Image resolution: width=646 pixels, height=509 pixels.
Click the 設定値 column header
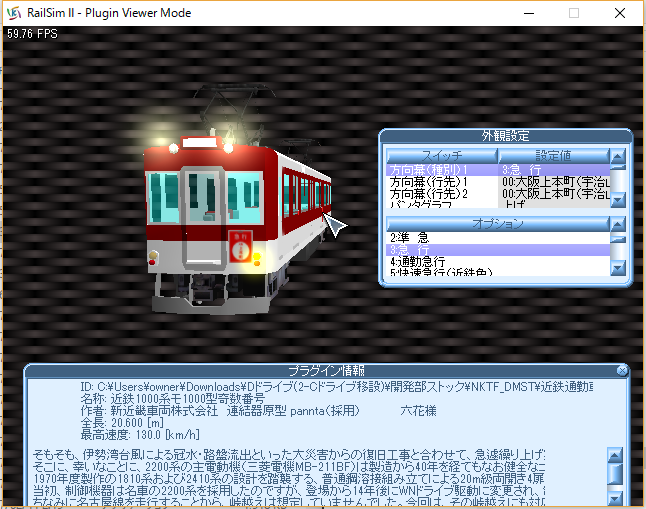tap(553, 156)
